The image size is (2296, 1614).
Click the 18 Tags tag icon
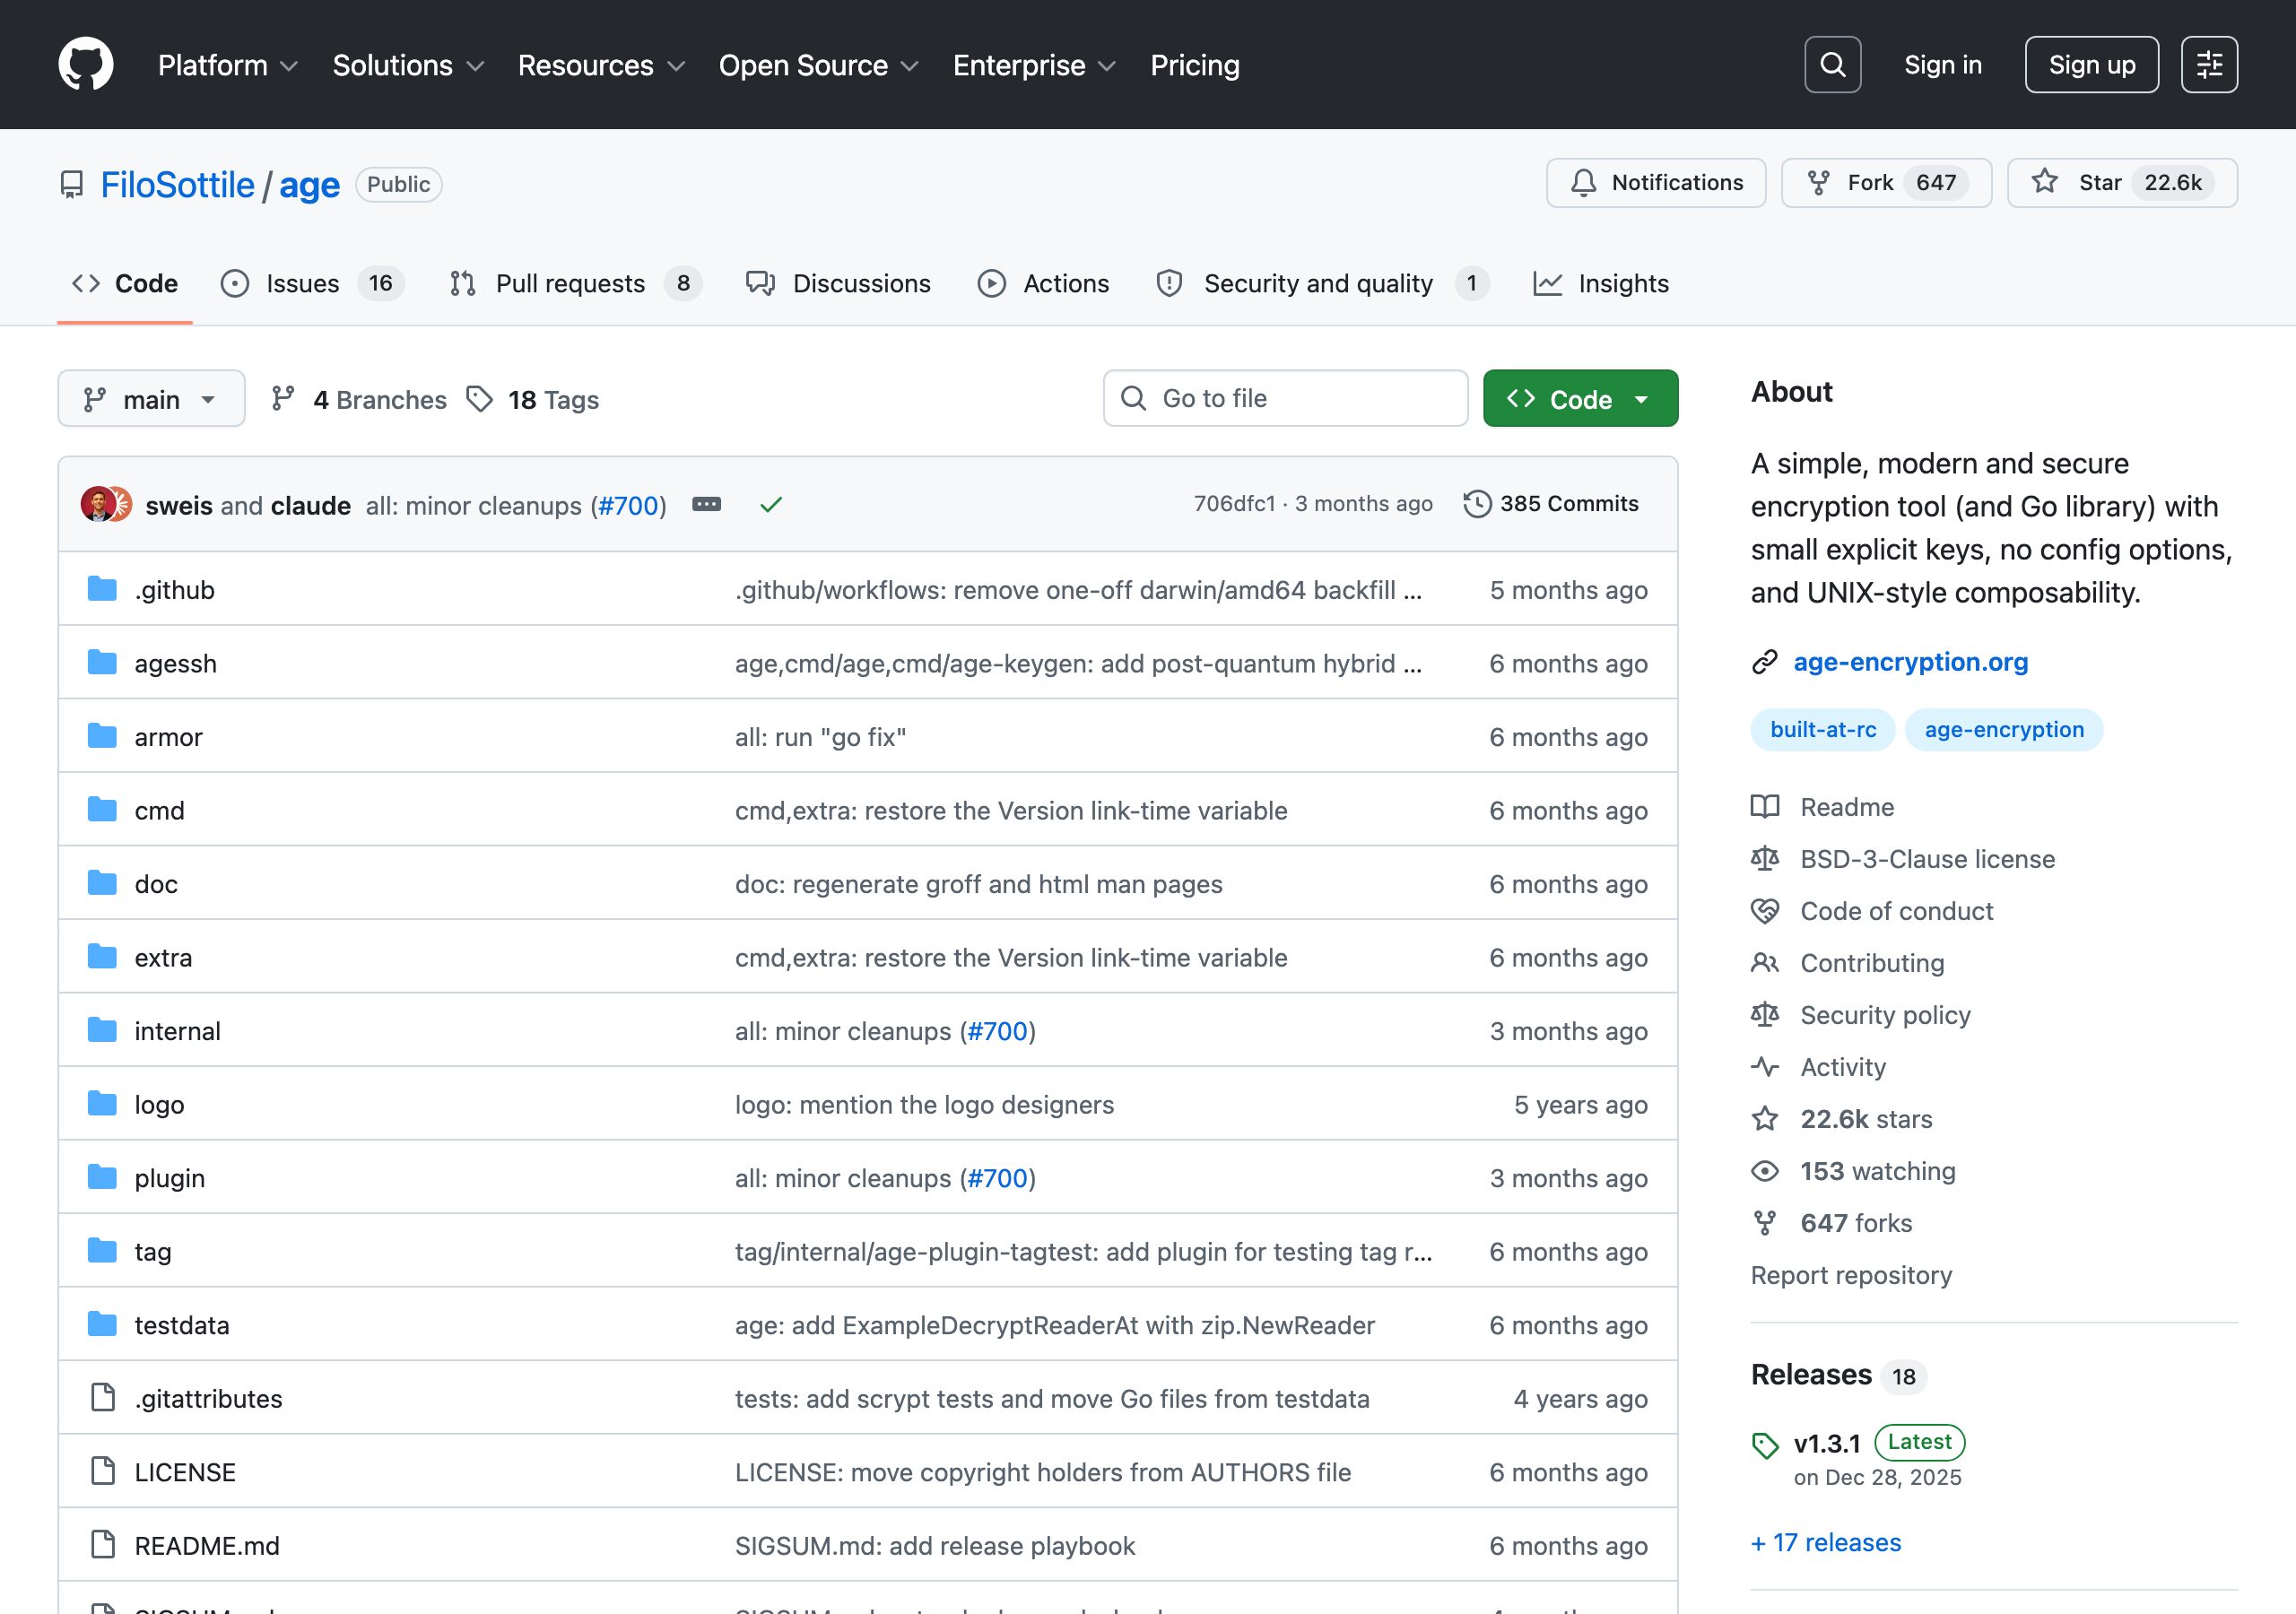point(480,399)
